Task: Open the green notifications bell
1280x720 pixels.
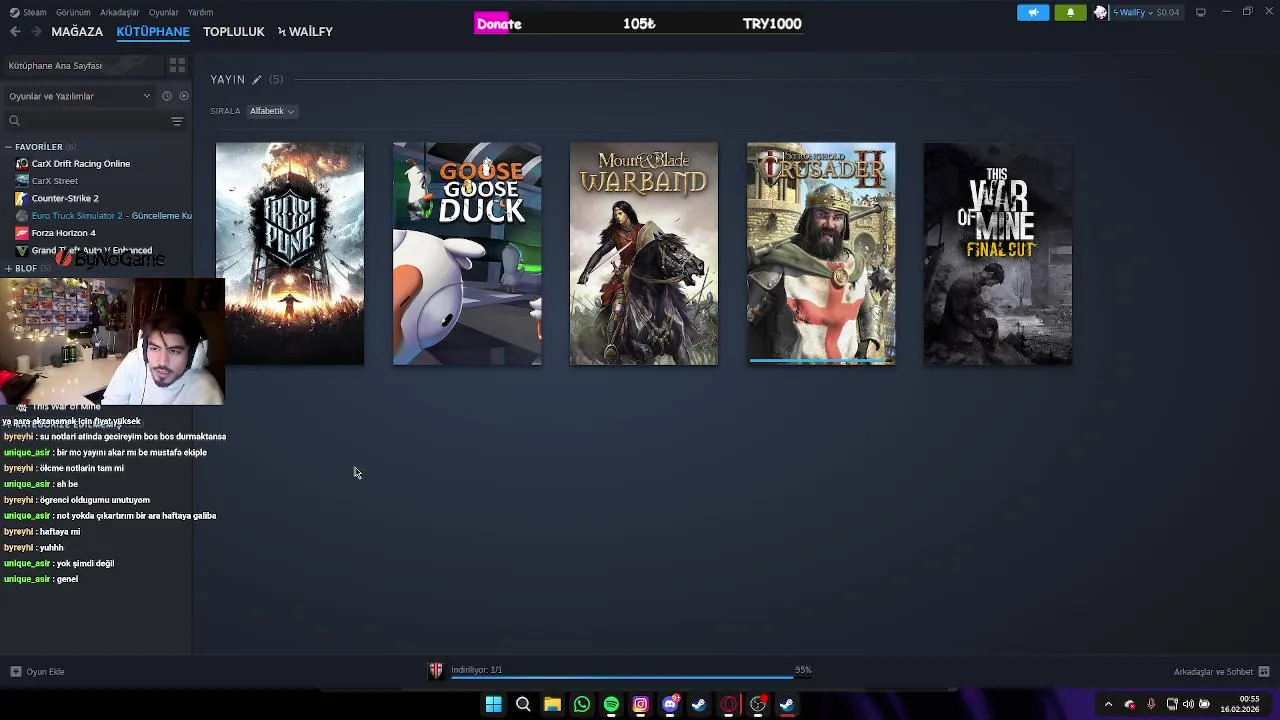Action: coord(1070,12)
